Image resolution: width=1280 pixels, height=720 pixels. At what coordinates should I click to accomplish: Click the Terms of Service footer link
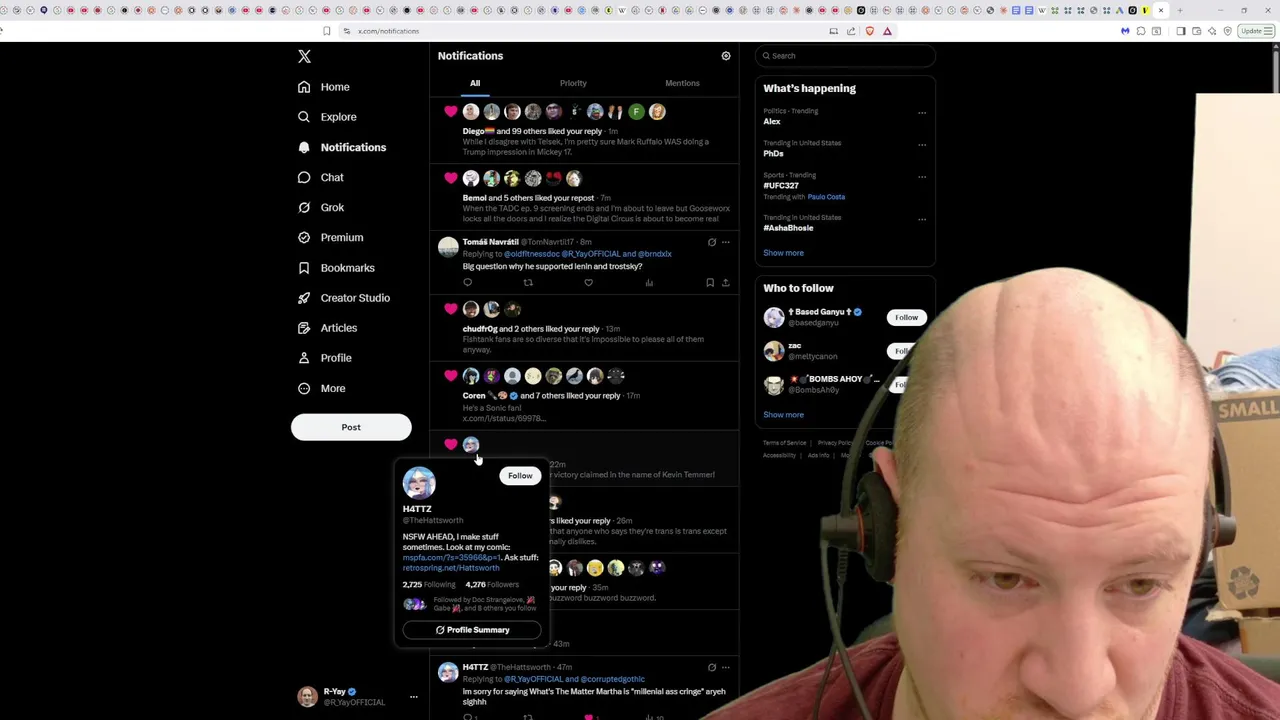point(784,443)
